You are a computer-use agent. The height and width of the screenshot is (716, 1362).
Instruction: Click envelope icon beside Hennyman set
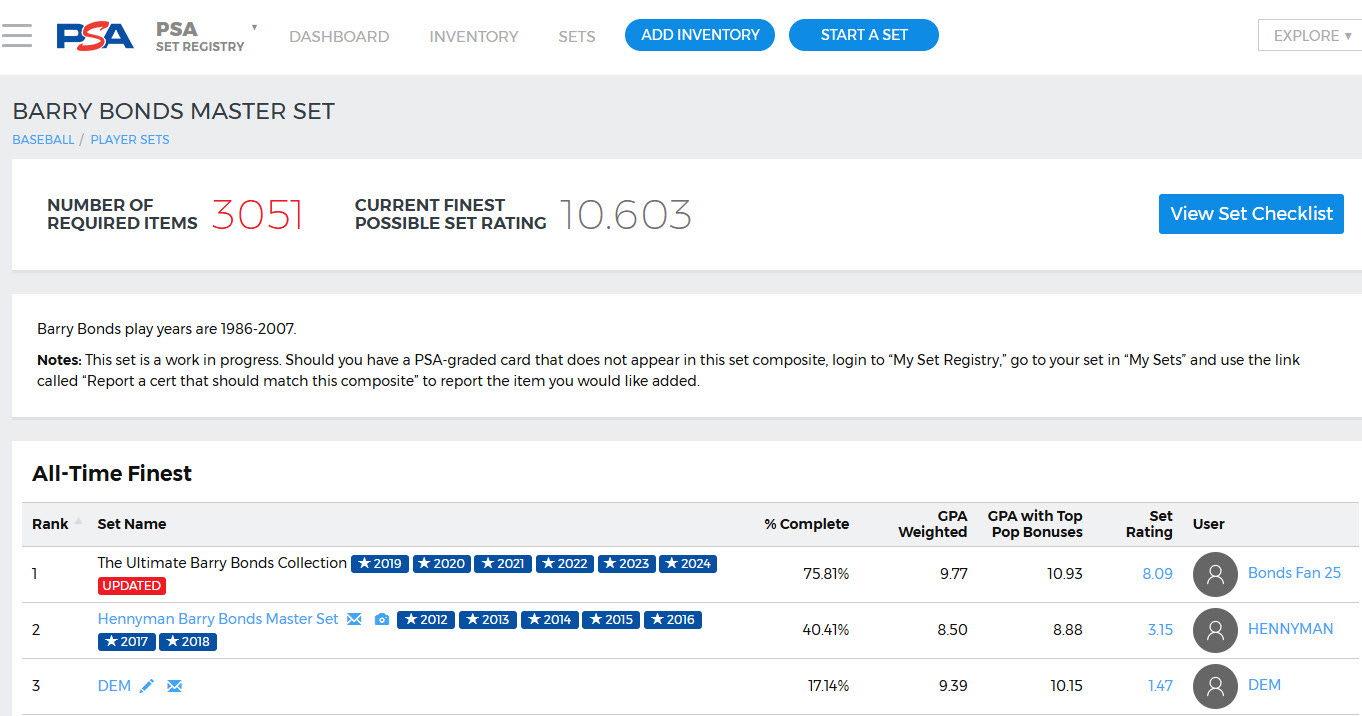coord(354,620)
